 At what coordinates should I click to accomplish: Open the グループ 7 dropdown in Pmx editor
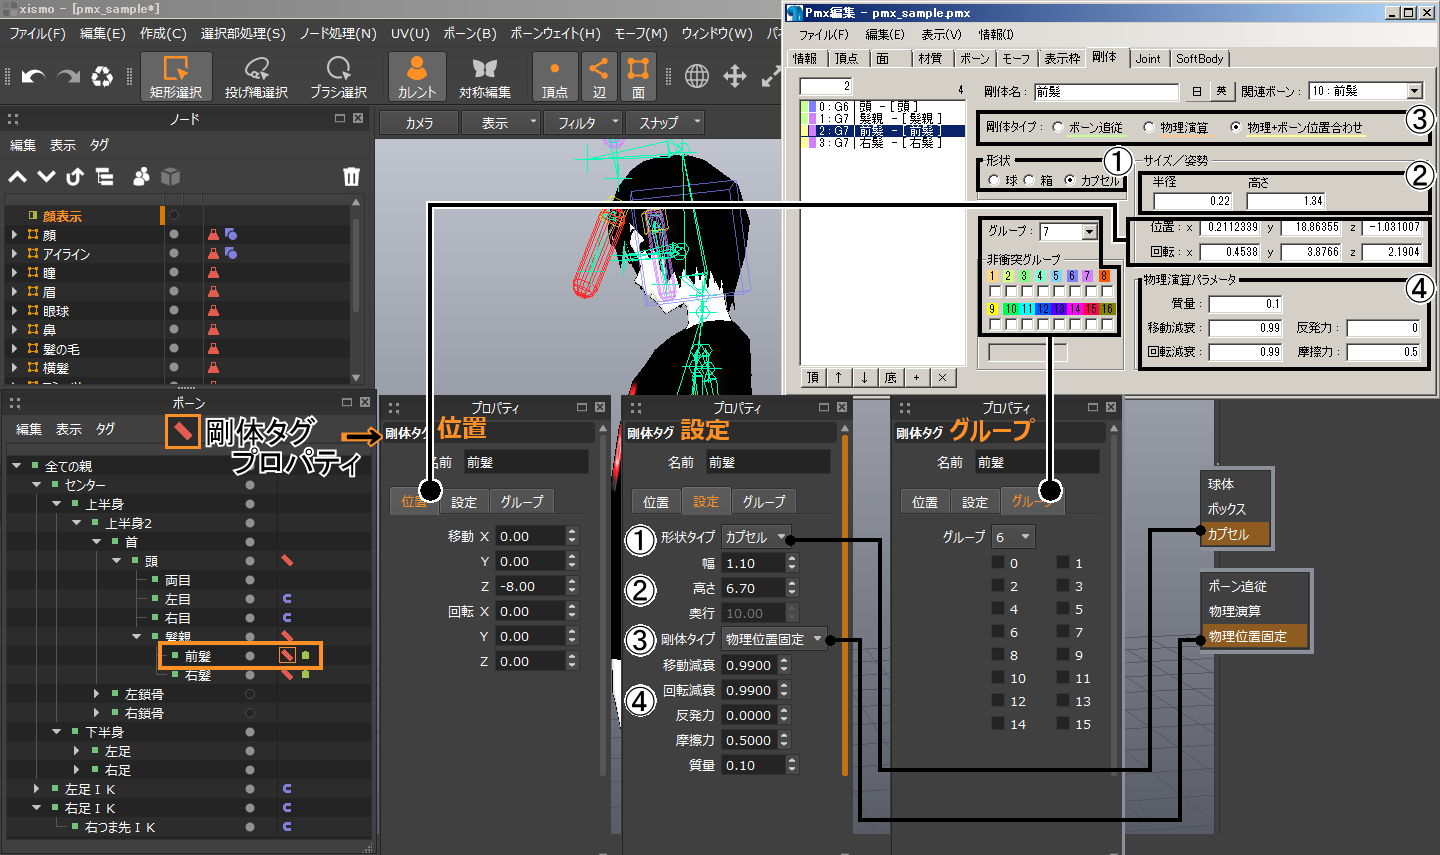(1089, 232)
